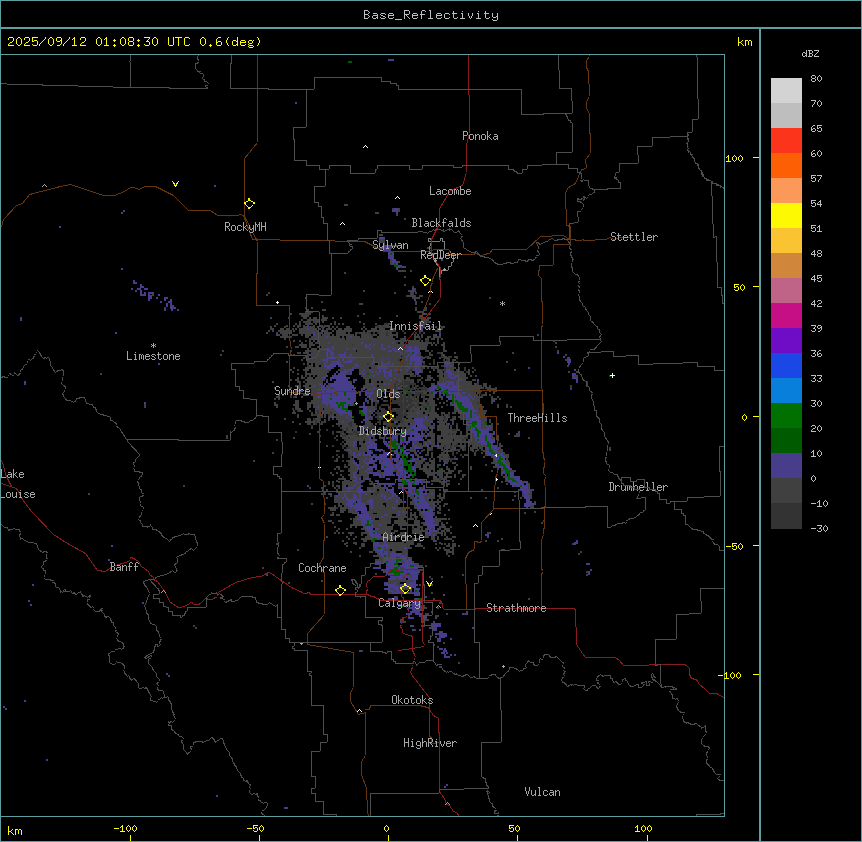
Task: Click the Strathmore town label
Action: pos(516,608)
